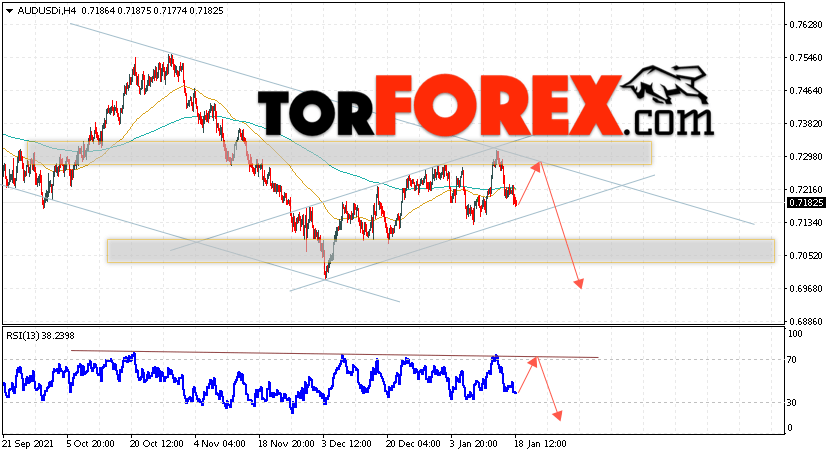Select the 21 Sep 2021 date label
Screen dimensions: 830x455
coord(29,443)
